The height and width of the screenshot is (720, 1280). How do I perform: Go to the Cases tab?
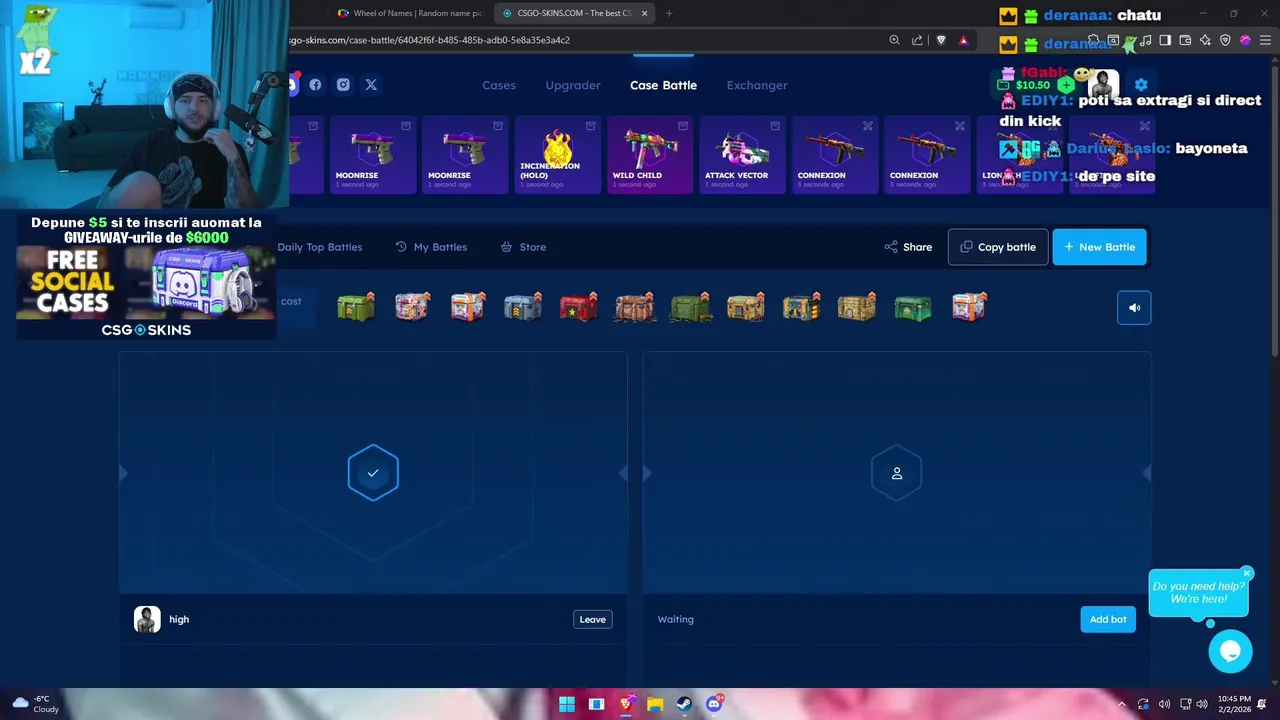499,85
